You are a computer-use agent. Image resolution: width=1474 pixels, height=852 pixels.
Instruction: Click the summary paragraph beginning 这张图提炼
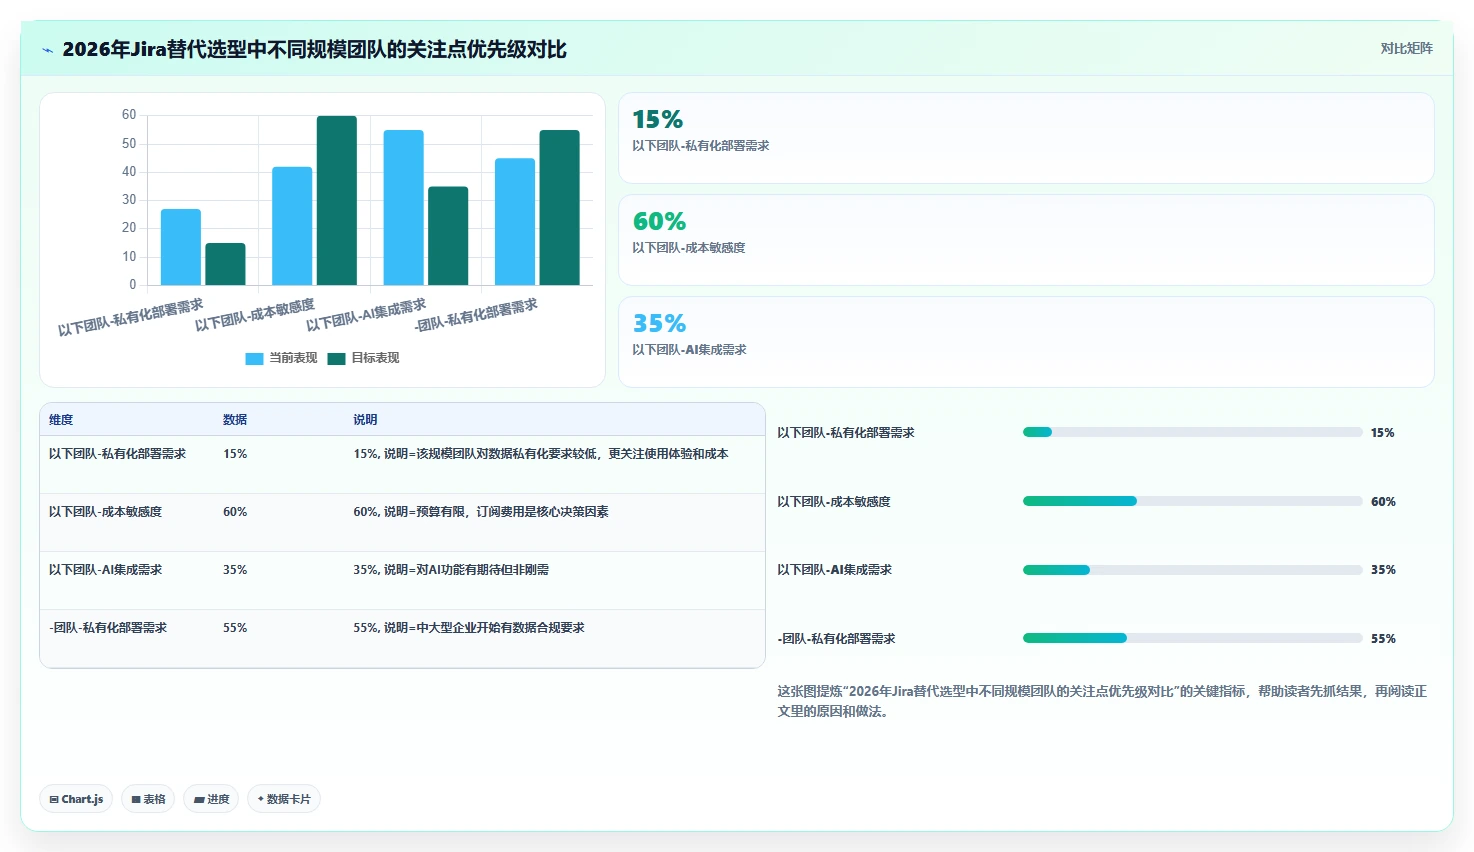pyautogui.click(x=1102, y=701)
